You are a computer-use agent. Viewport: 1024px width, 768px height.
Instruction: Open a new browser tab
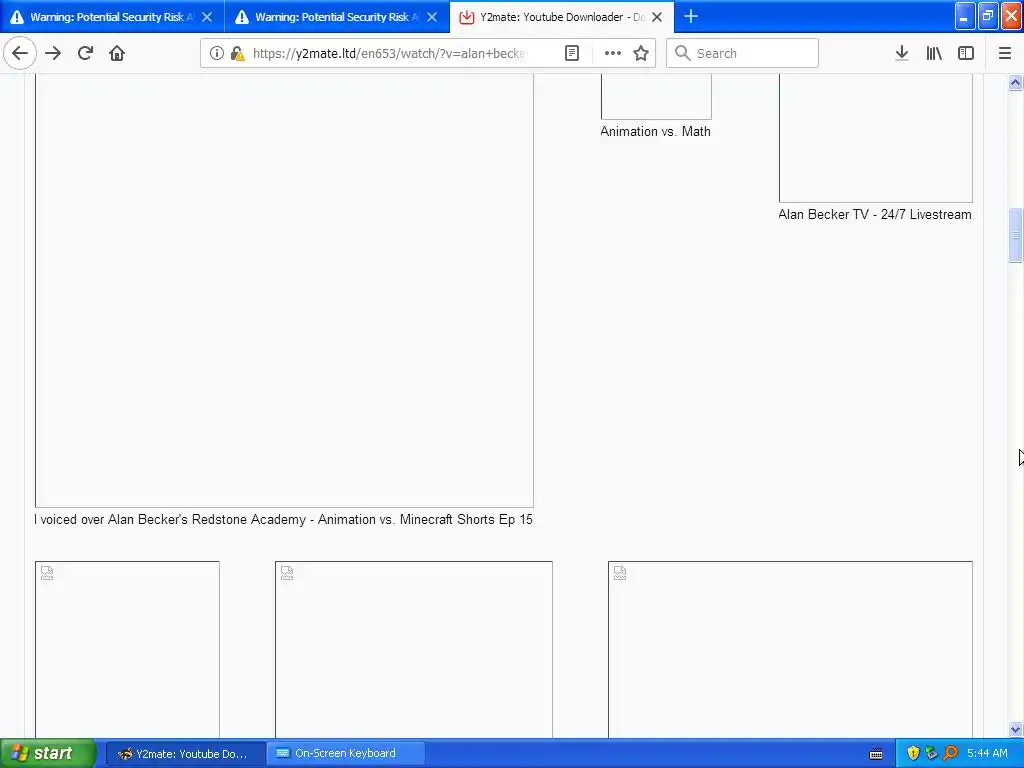coord(691,16)
